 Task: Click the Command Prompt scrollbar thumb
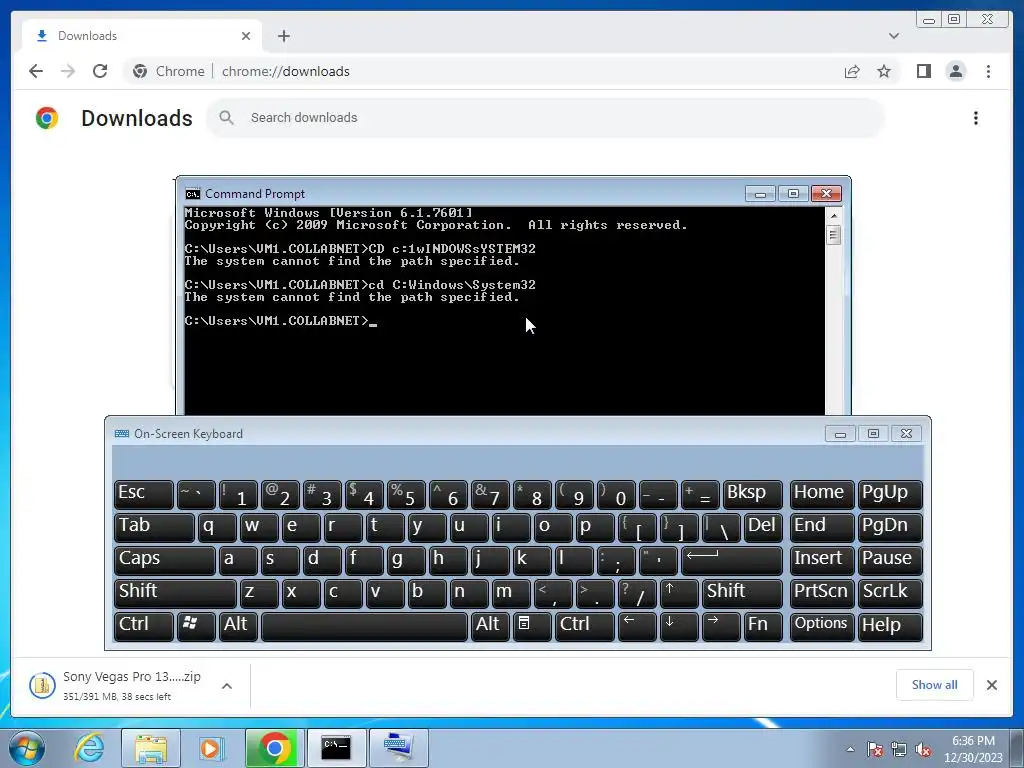(x=833, y=234)
